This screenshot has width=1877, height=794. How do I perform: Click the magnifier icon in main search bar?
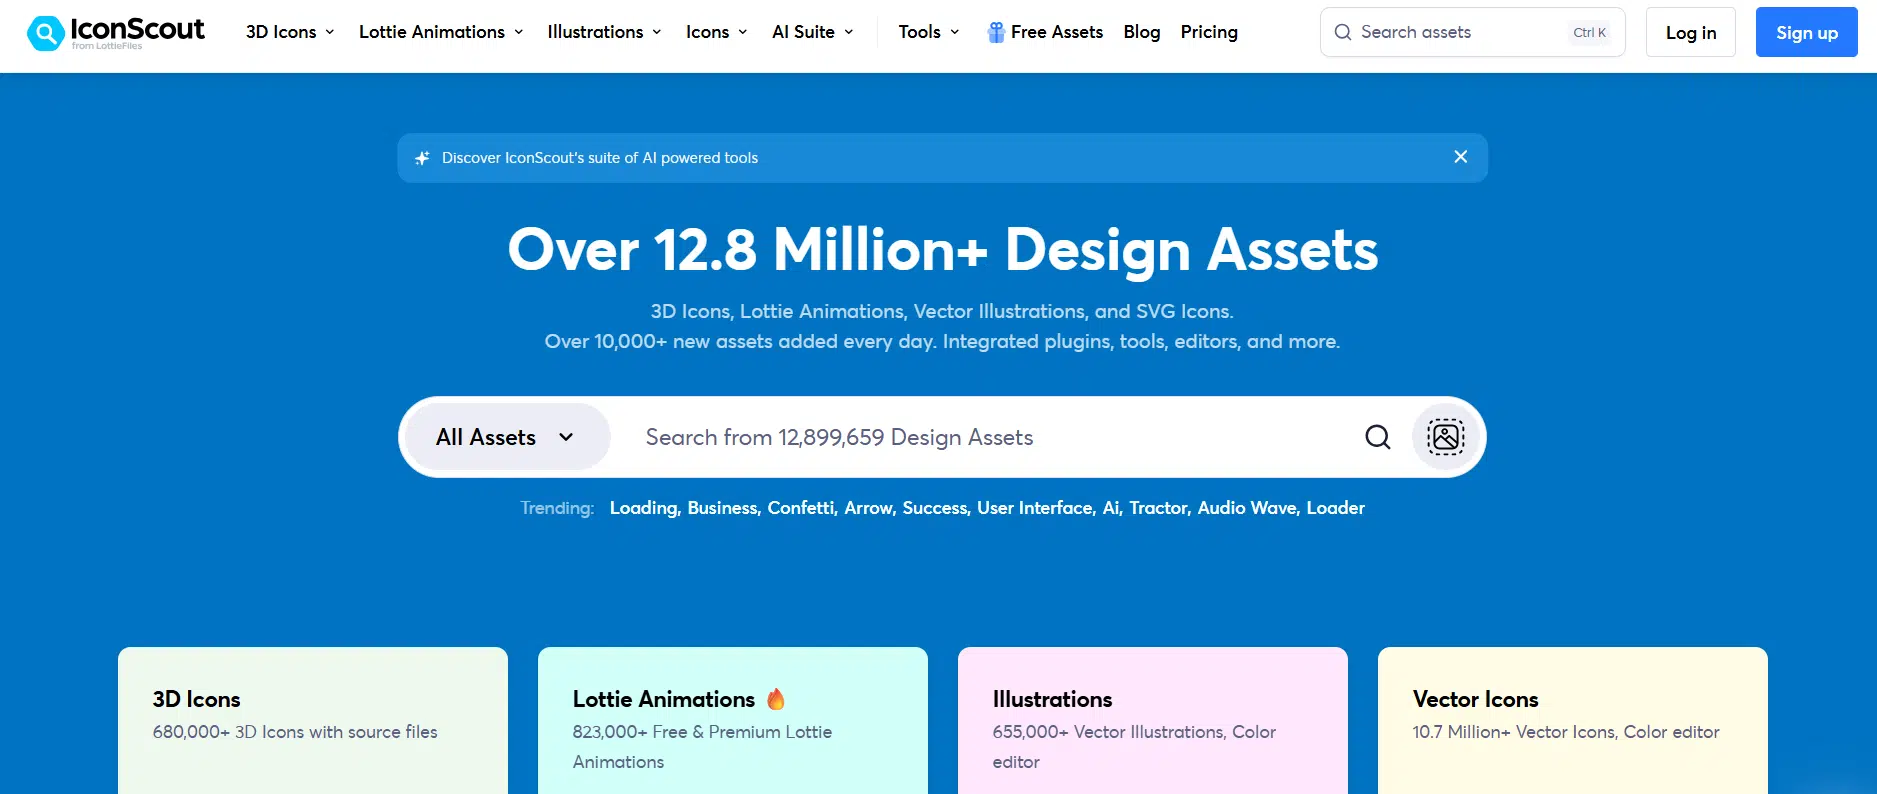coord(1377,437)
